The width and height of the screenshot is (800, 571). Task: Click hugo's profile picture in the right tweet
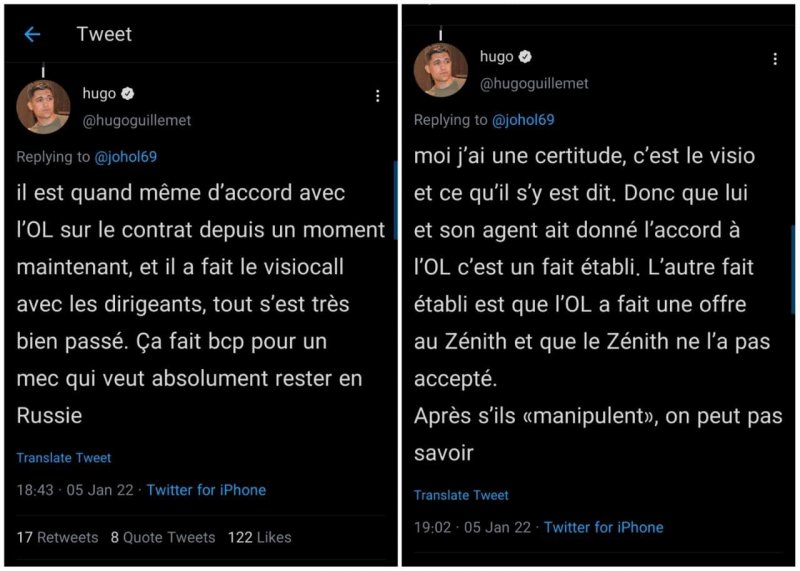(441, 70)
